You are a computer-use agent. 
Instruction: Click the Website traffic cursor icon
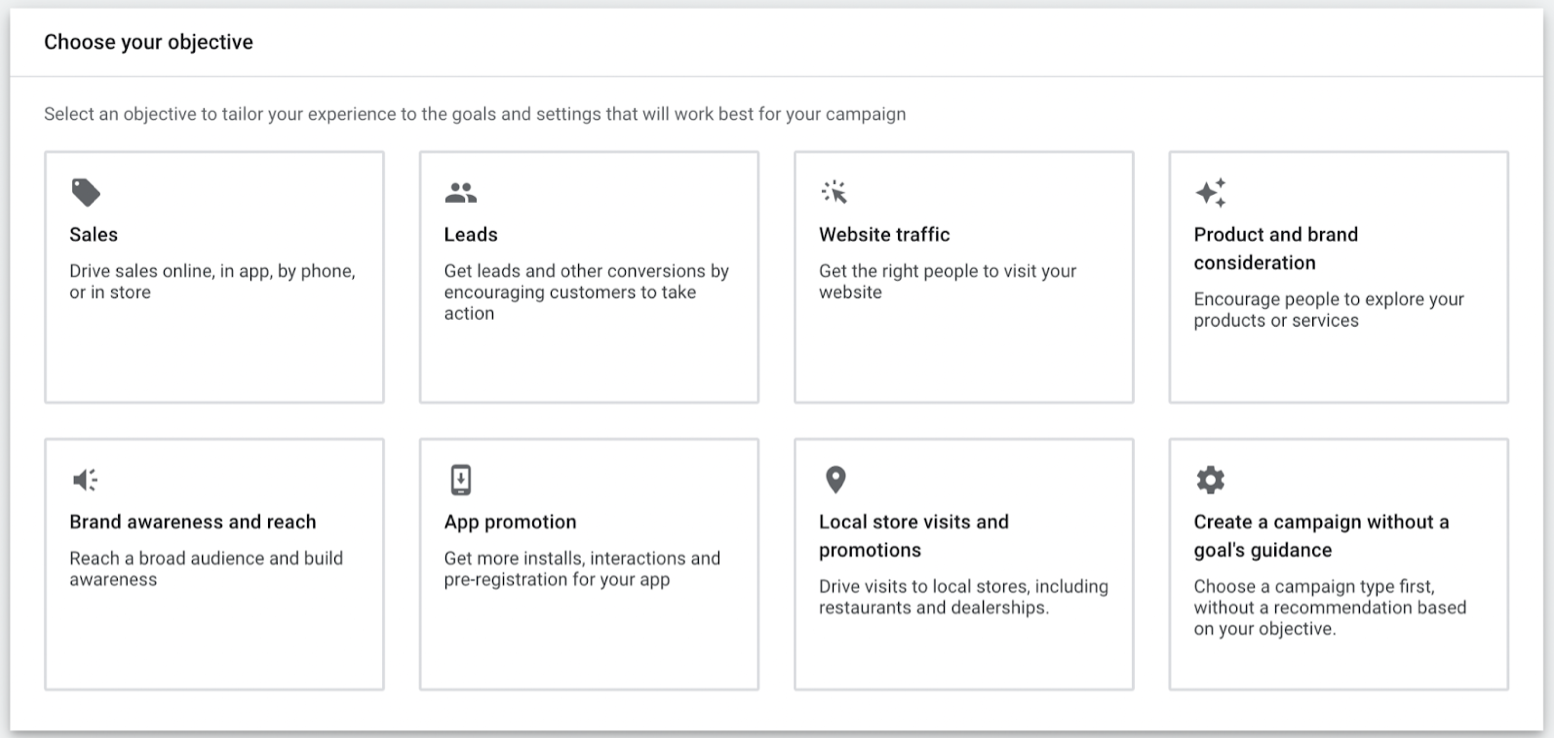(834, 192)
